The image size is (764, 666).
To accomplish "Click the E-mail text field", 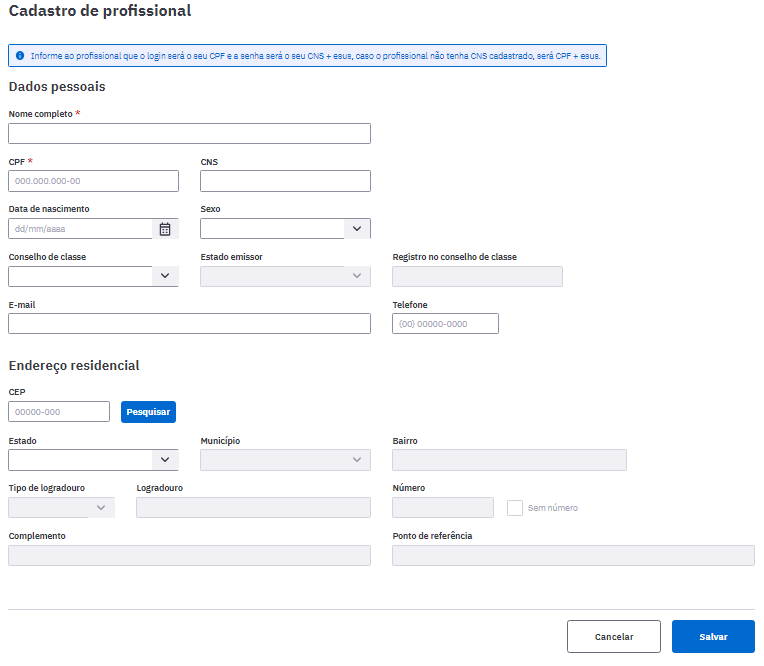I will pyautogui.click(x=190, y=324).
